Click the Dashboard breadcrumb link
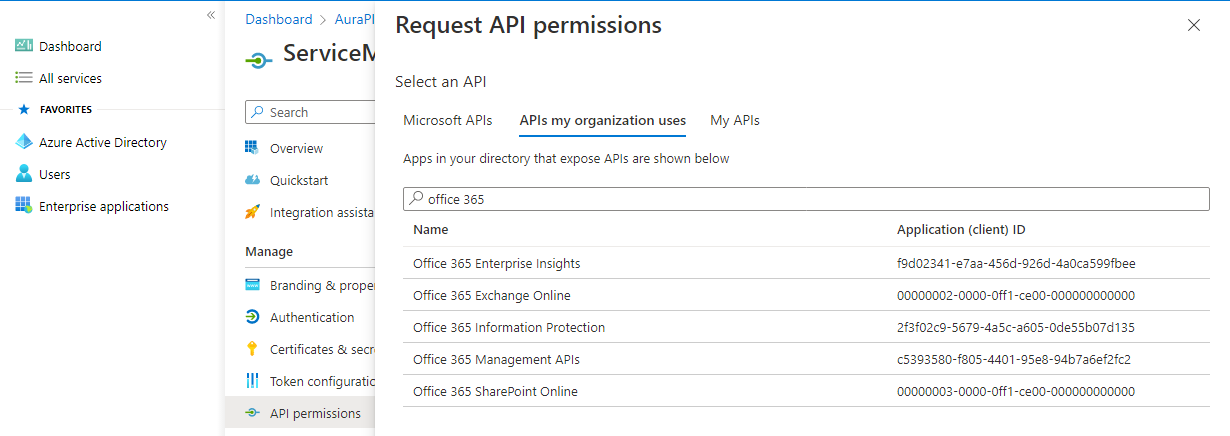The image size is (1230, 436). pos(279,19)
